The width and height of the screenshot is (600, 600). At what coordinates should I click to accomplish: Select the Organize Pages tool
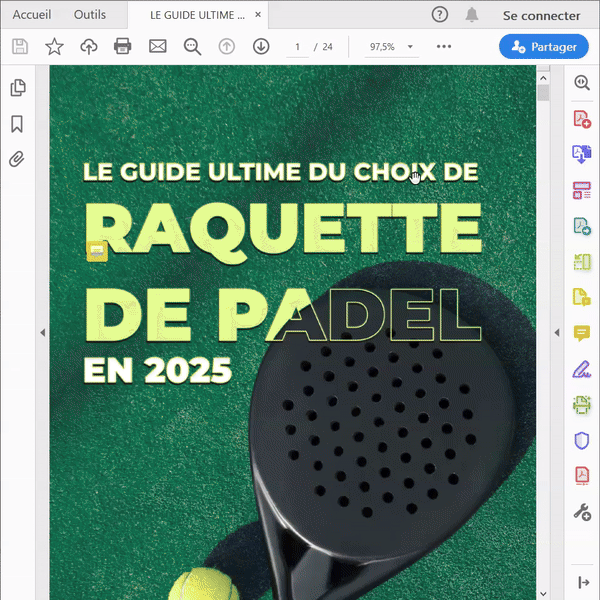[582, 262]
